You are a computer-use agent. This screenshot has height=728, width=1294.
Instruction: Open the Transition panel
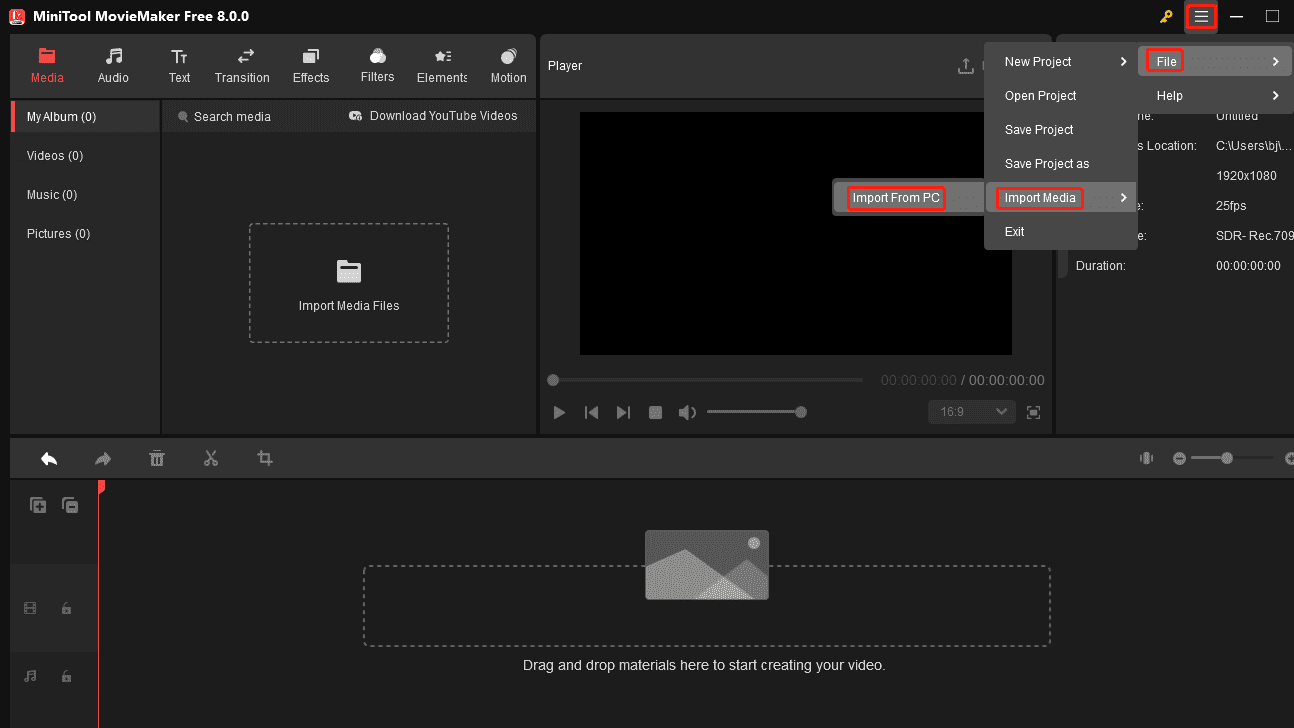click(242, 65)
